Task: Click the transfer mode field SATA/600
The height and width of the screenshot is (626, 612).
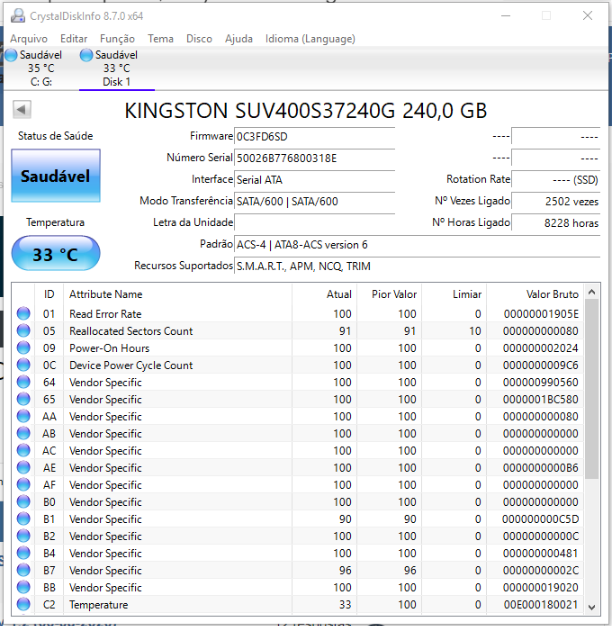Action: coord(315,201)
